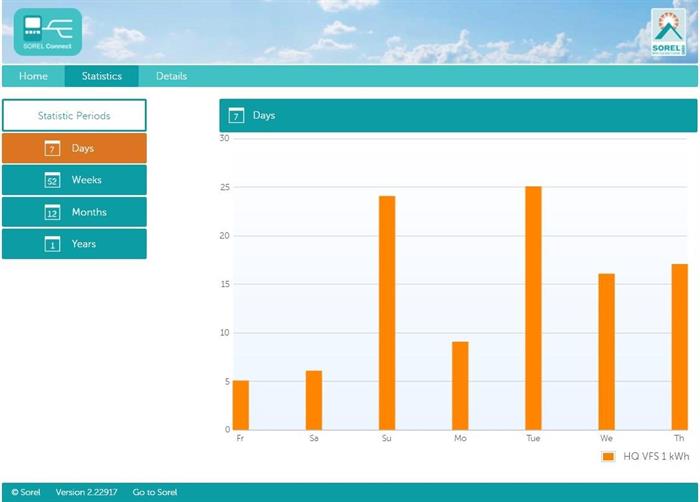This screenshot has height=502, width=700.
Task: Click the calendar icon in chart header
Action: coord(237,116)
